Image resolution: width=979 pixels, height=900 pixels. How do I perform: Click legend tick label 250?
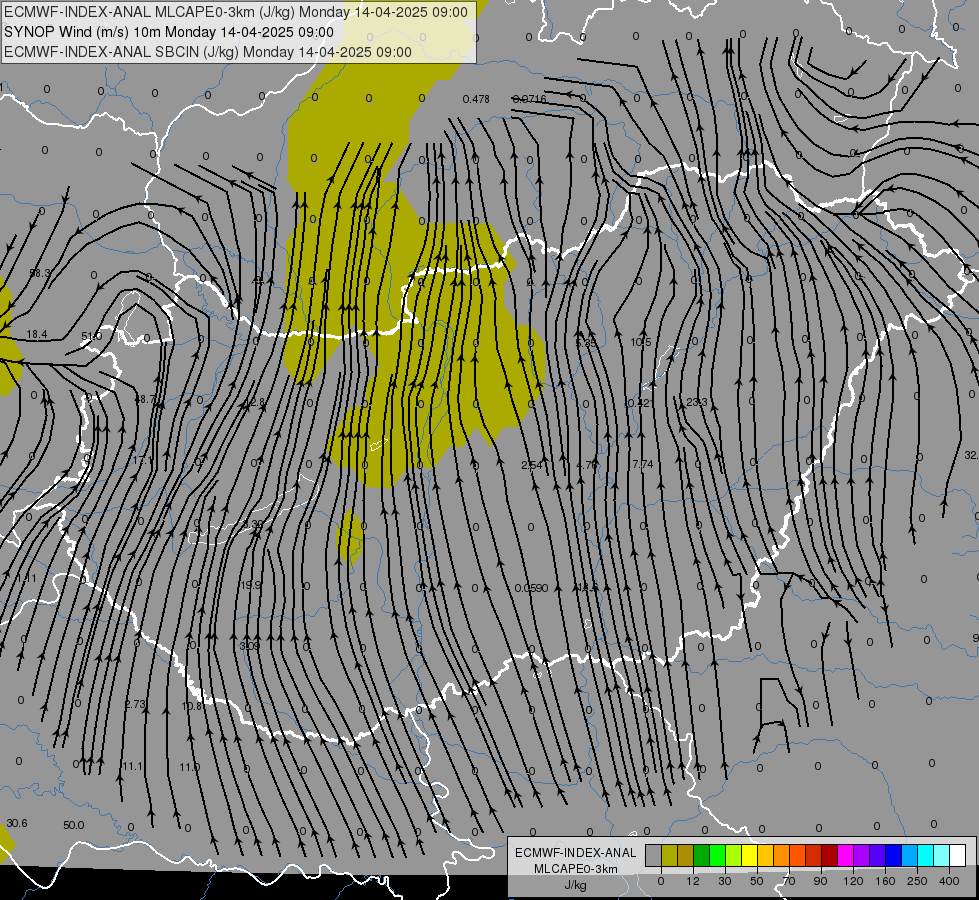point(917,881)
